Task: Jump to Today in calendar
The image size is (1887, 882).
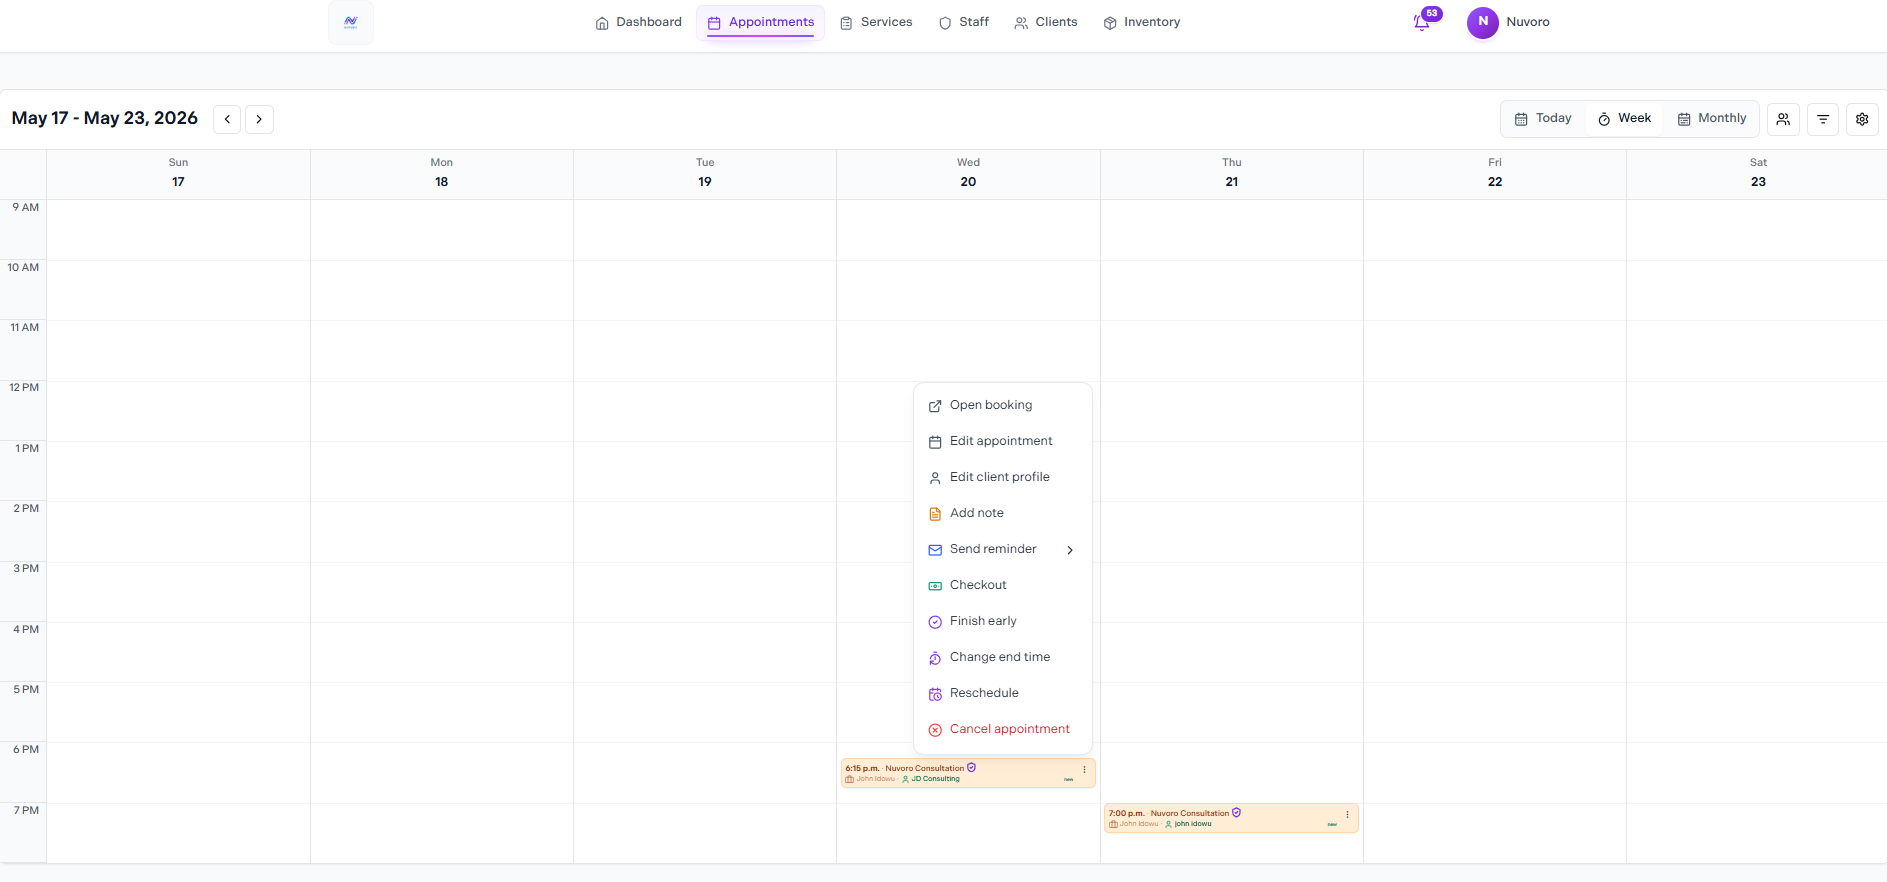Action: click(1543, 118)
